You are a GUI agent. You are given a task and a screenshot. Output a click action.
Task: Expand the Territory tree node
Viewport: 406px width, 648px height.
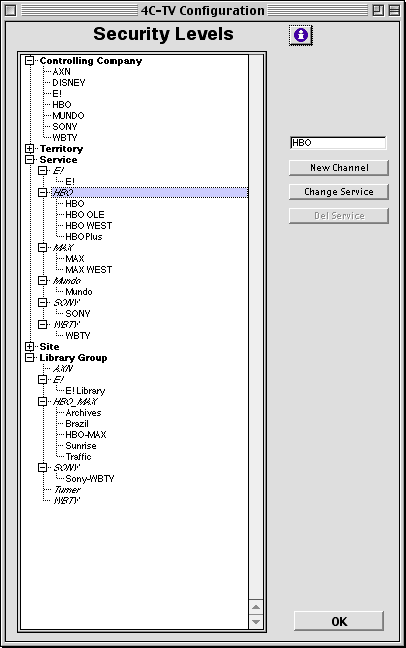pyautogui.click(x=29, y=148)
